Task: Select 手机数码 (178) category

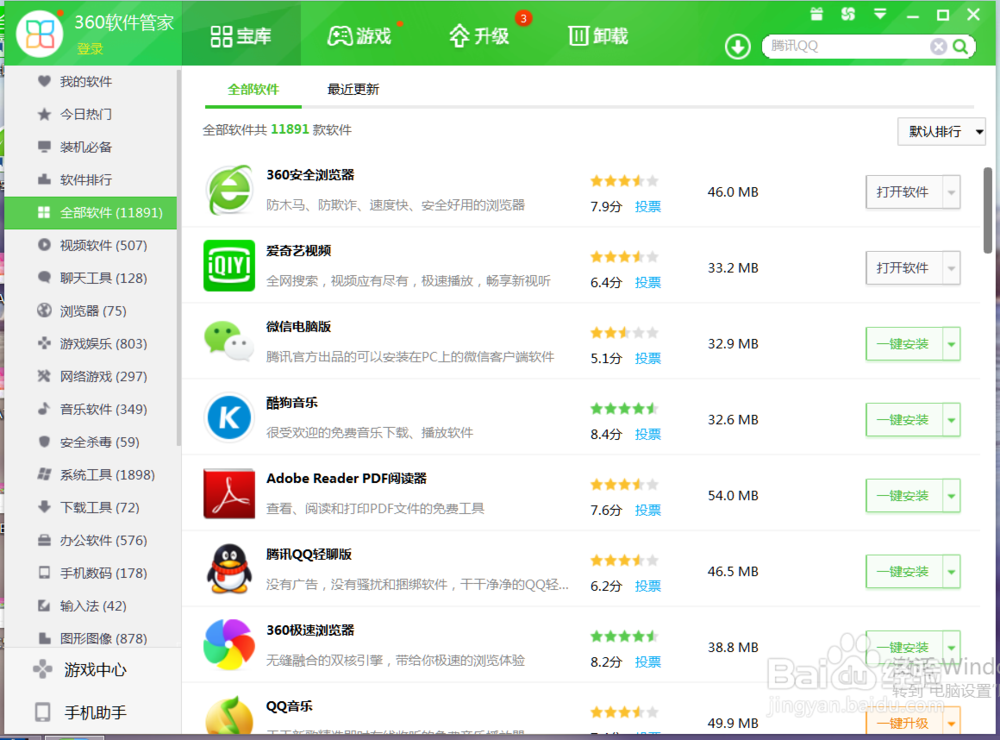Action: click(92, 574)
